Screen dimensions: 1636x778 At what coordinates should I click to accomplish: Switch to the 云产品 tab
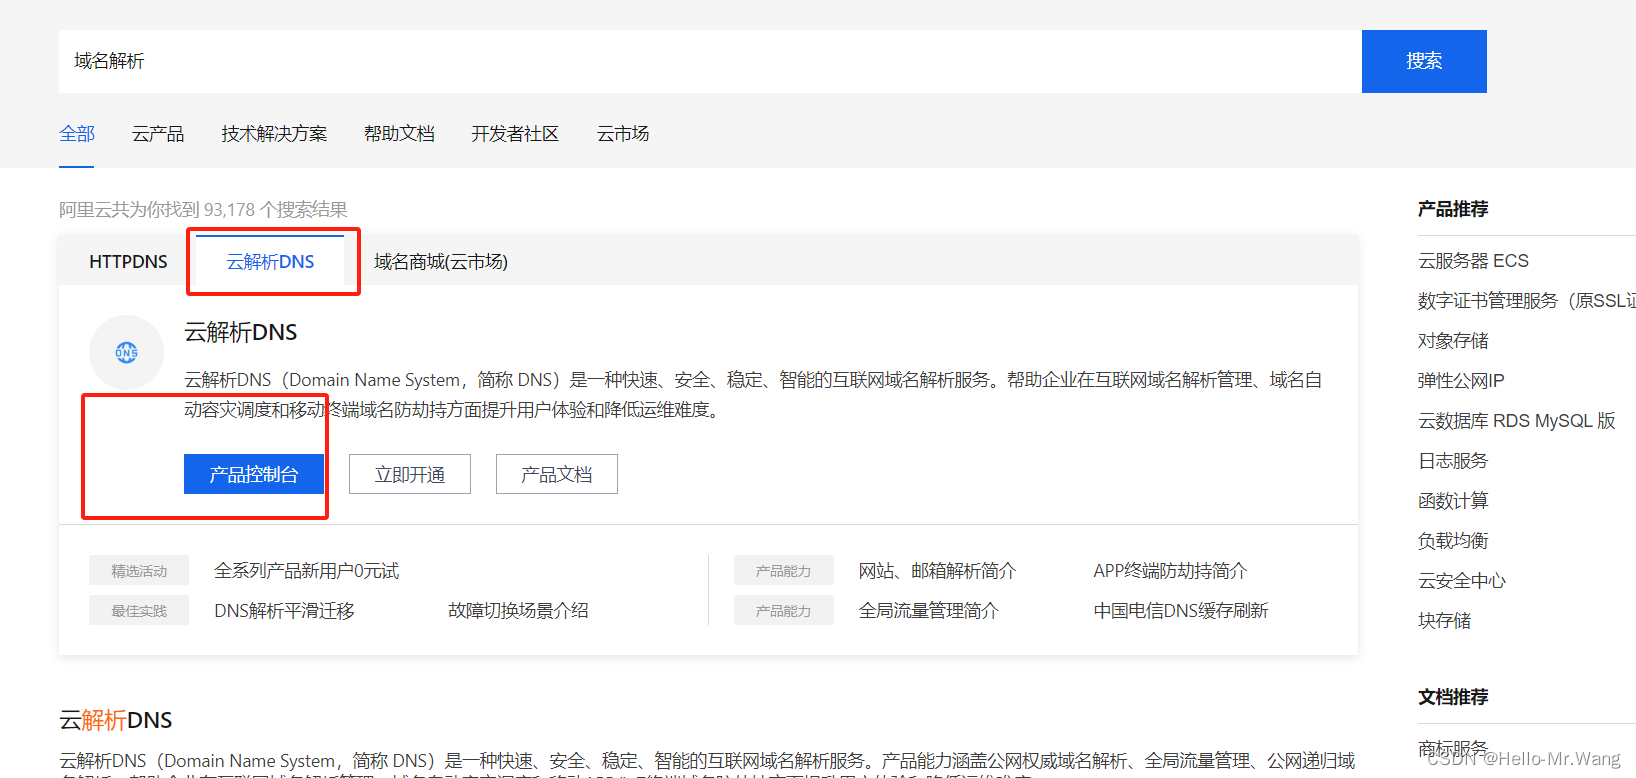click(158, 134)
